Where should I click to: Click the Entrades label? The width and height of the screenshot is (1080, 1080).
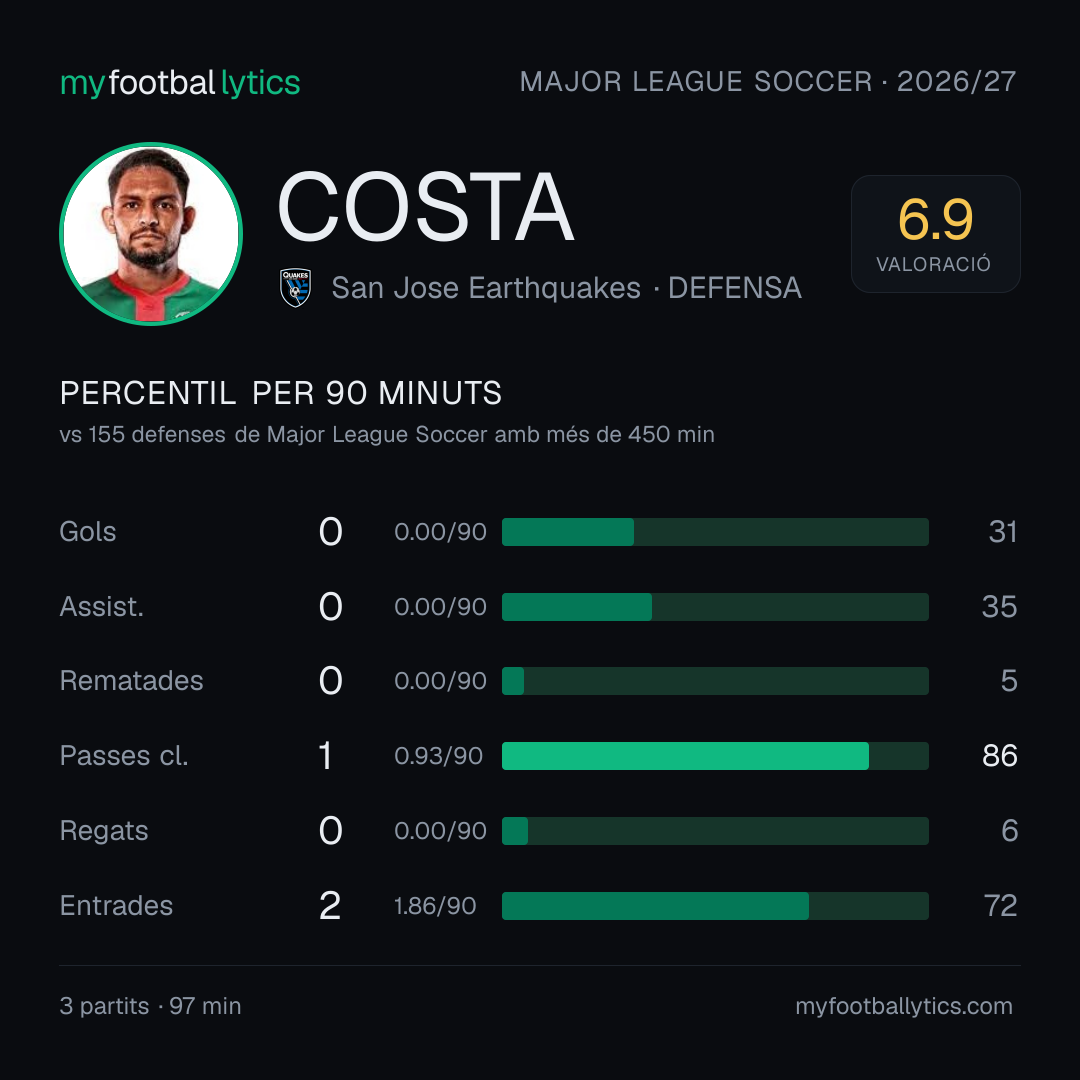(116, 906)
